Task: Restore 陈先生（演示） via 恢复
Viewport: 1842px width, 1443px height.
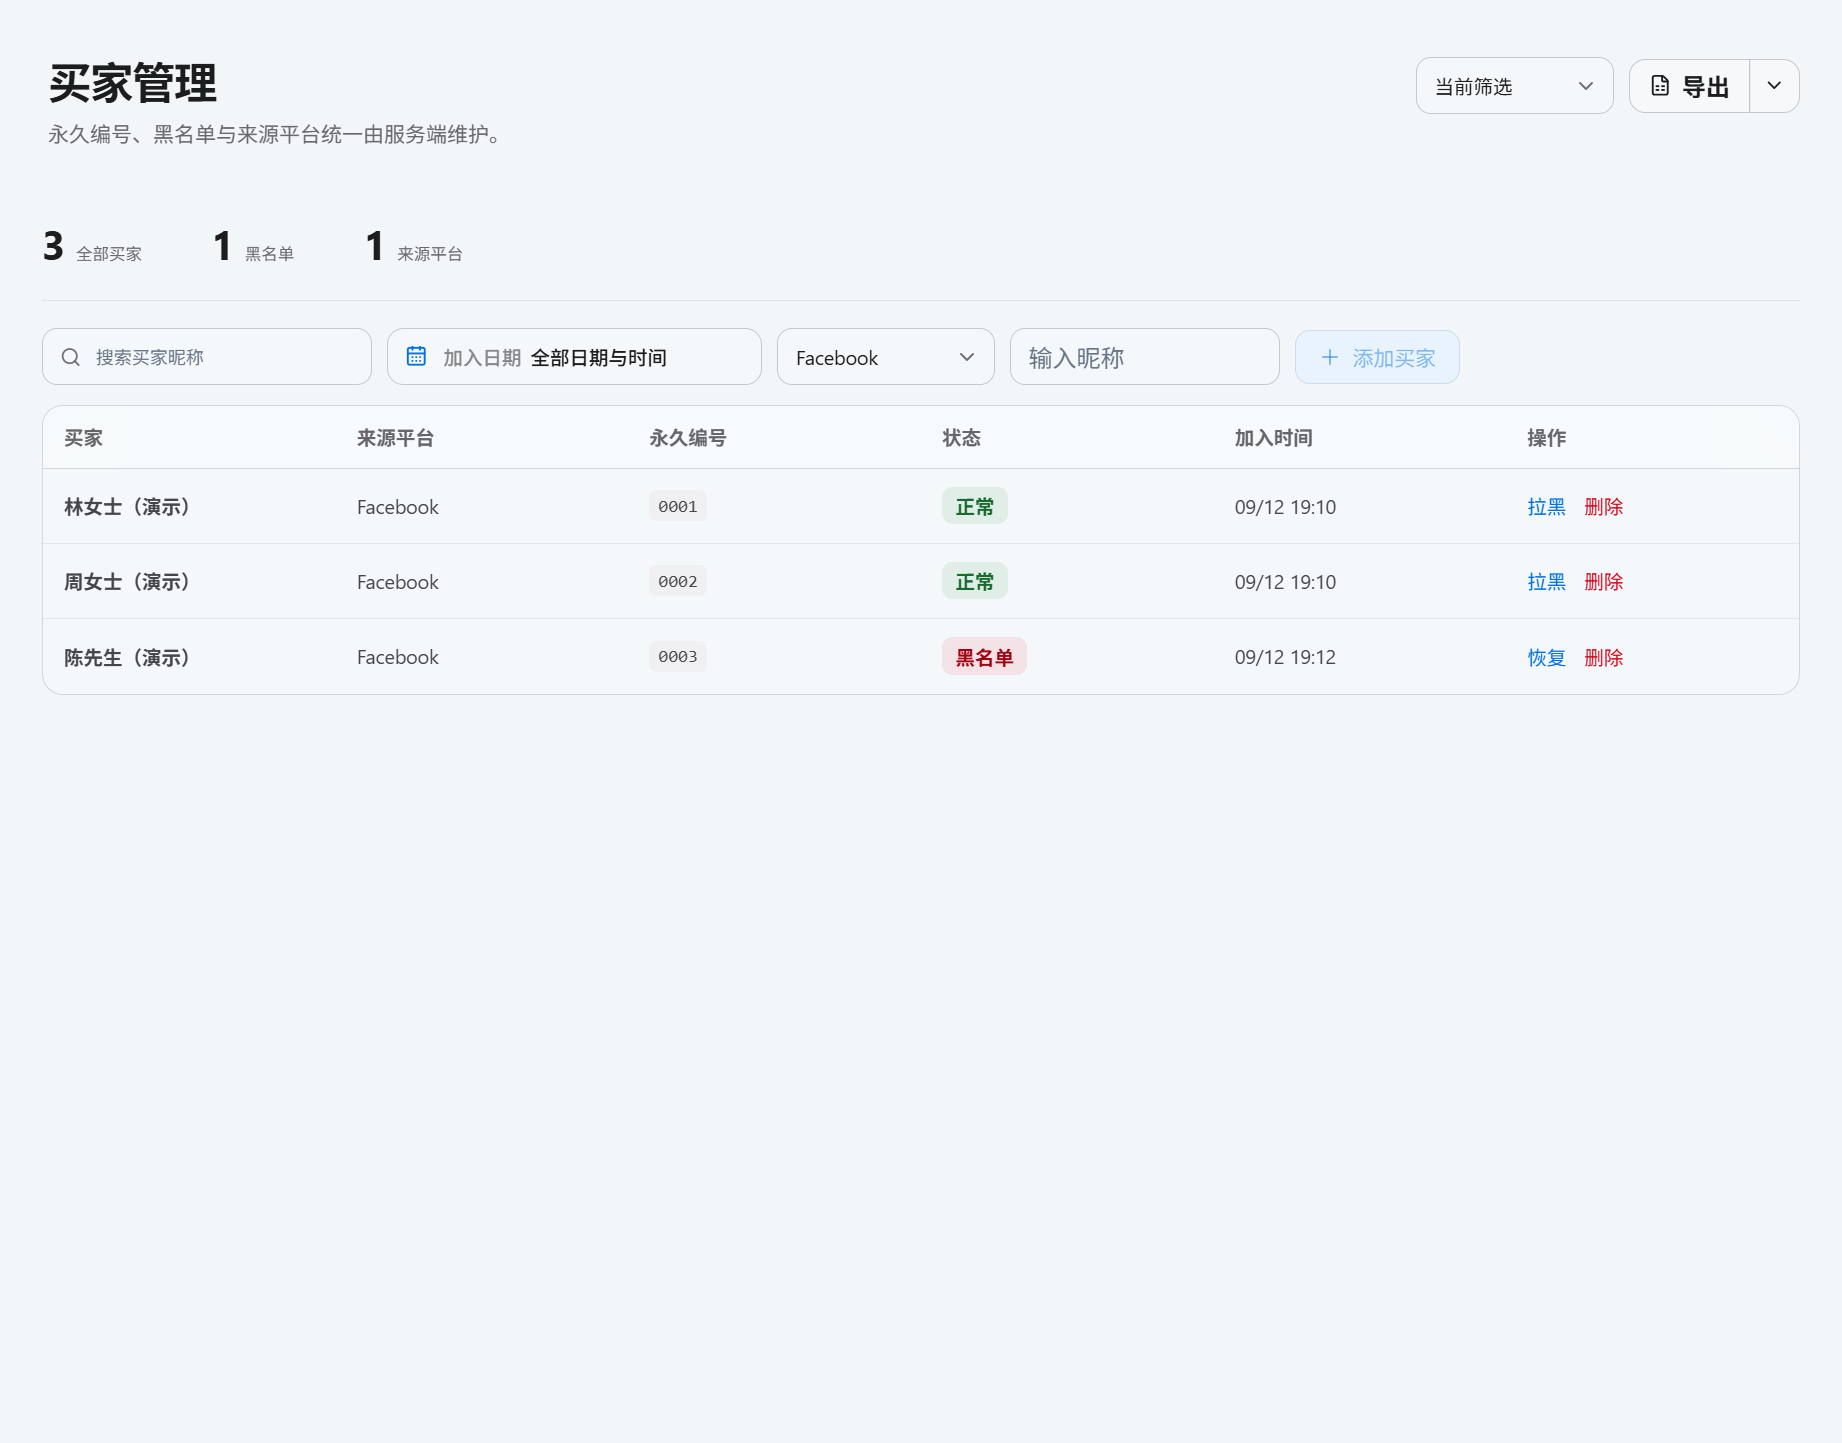Action: [1546, 658]
